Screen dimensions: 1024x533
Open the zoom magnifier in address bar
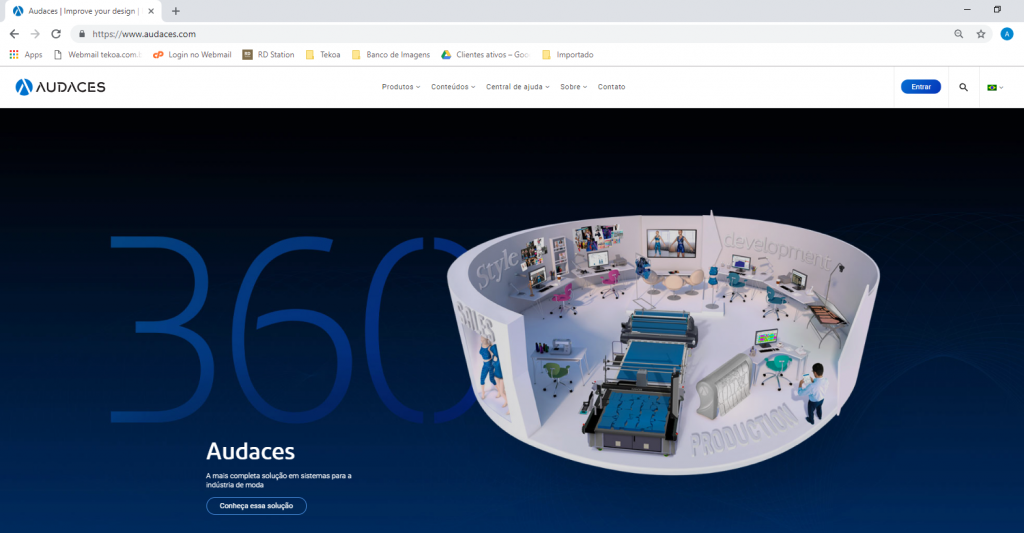[x=959, y=34]
